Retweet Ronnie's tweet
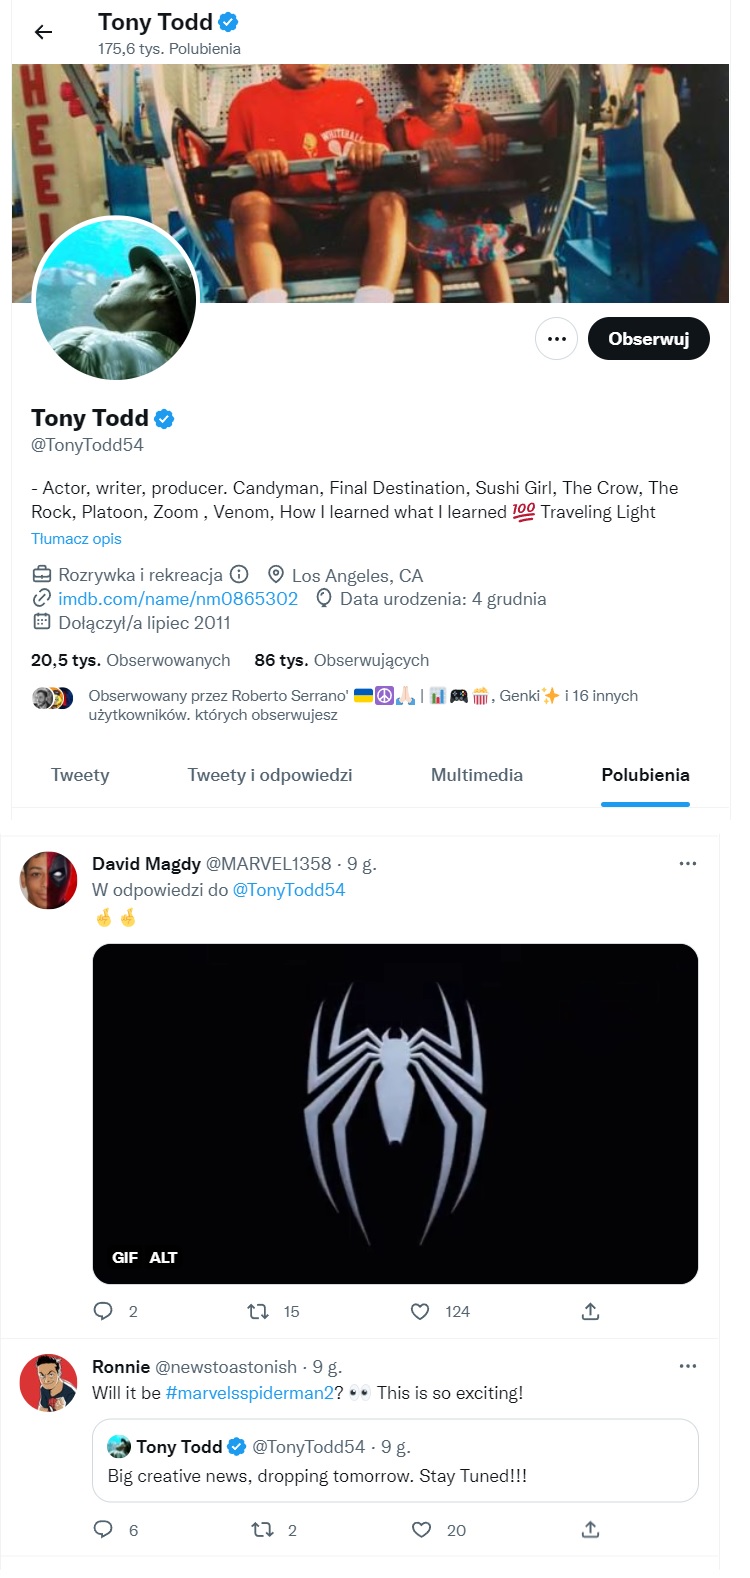750x1578 pixels. tap(262, 1529)
